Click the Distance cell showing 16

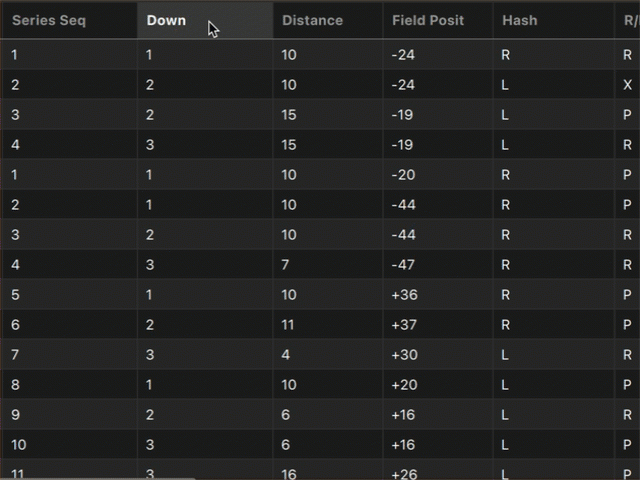click(x=290, y=474)
